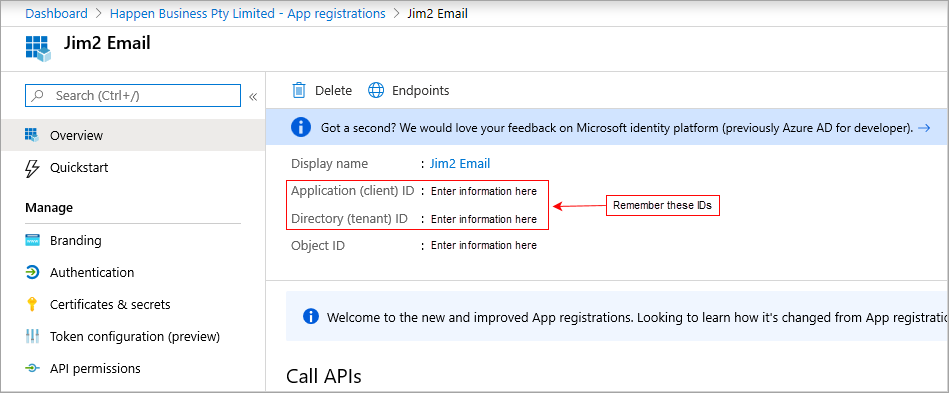Open Certificates & secrets menu item

pos(133,304)
